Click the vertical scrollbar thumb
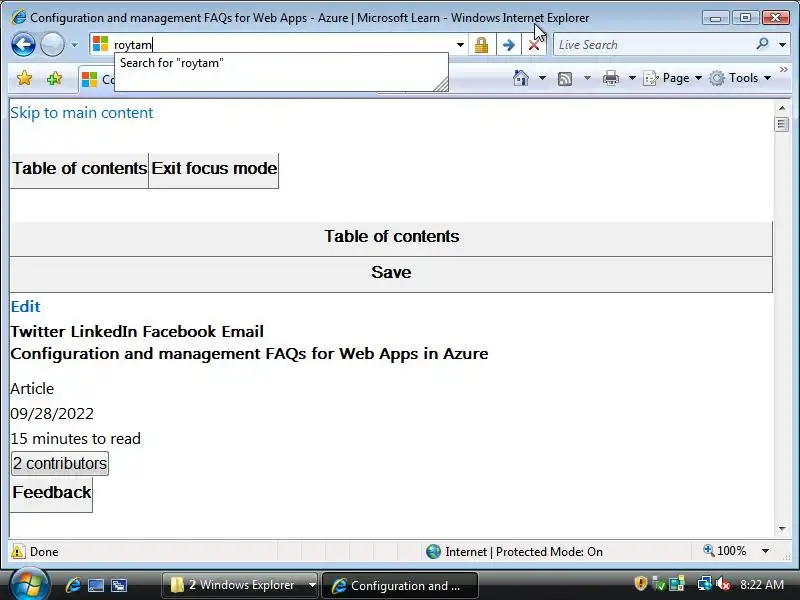 (782, 124)
